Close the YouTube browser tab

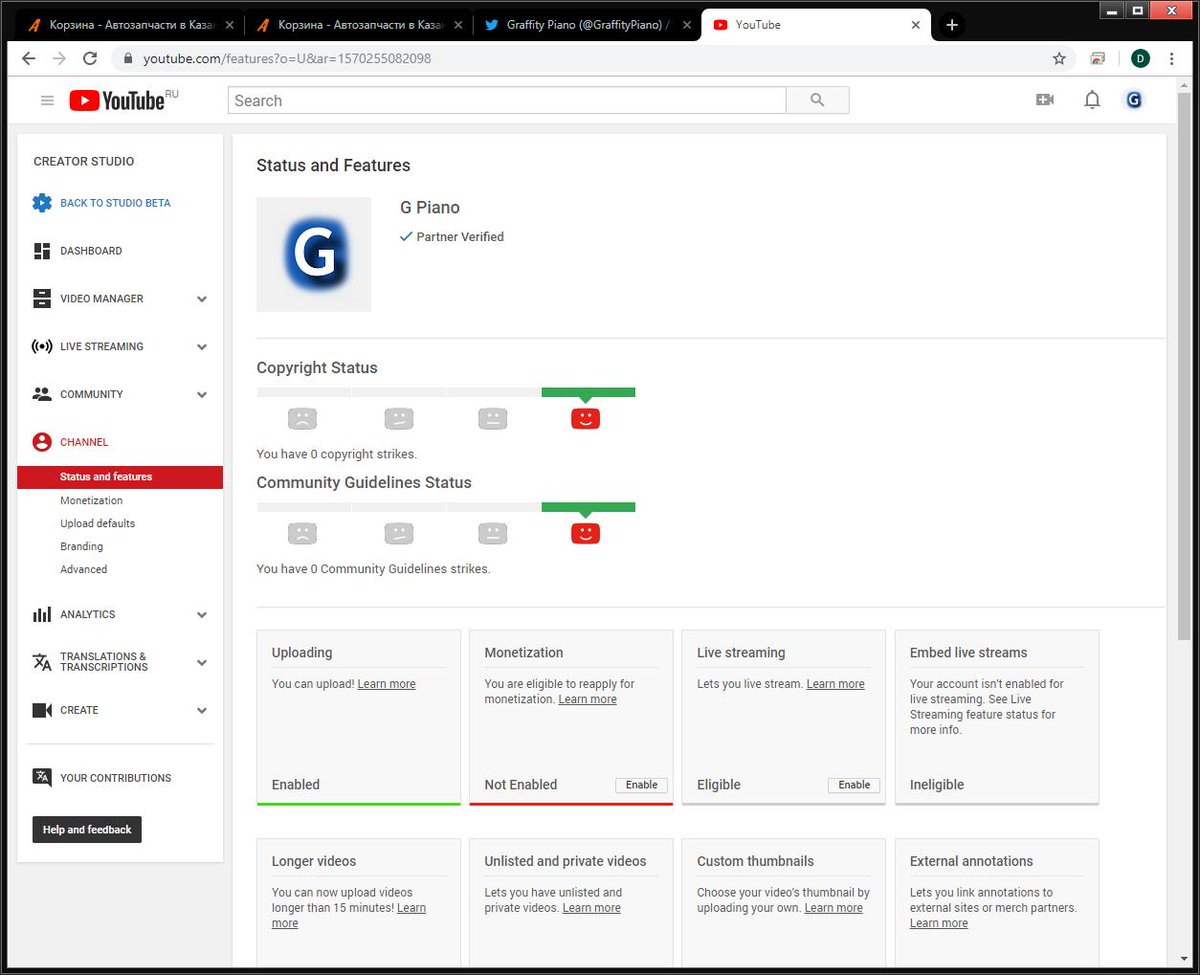point(915,25)
